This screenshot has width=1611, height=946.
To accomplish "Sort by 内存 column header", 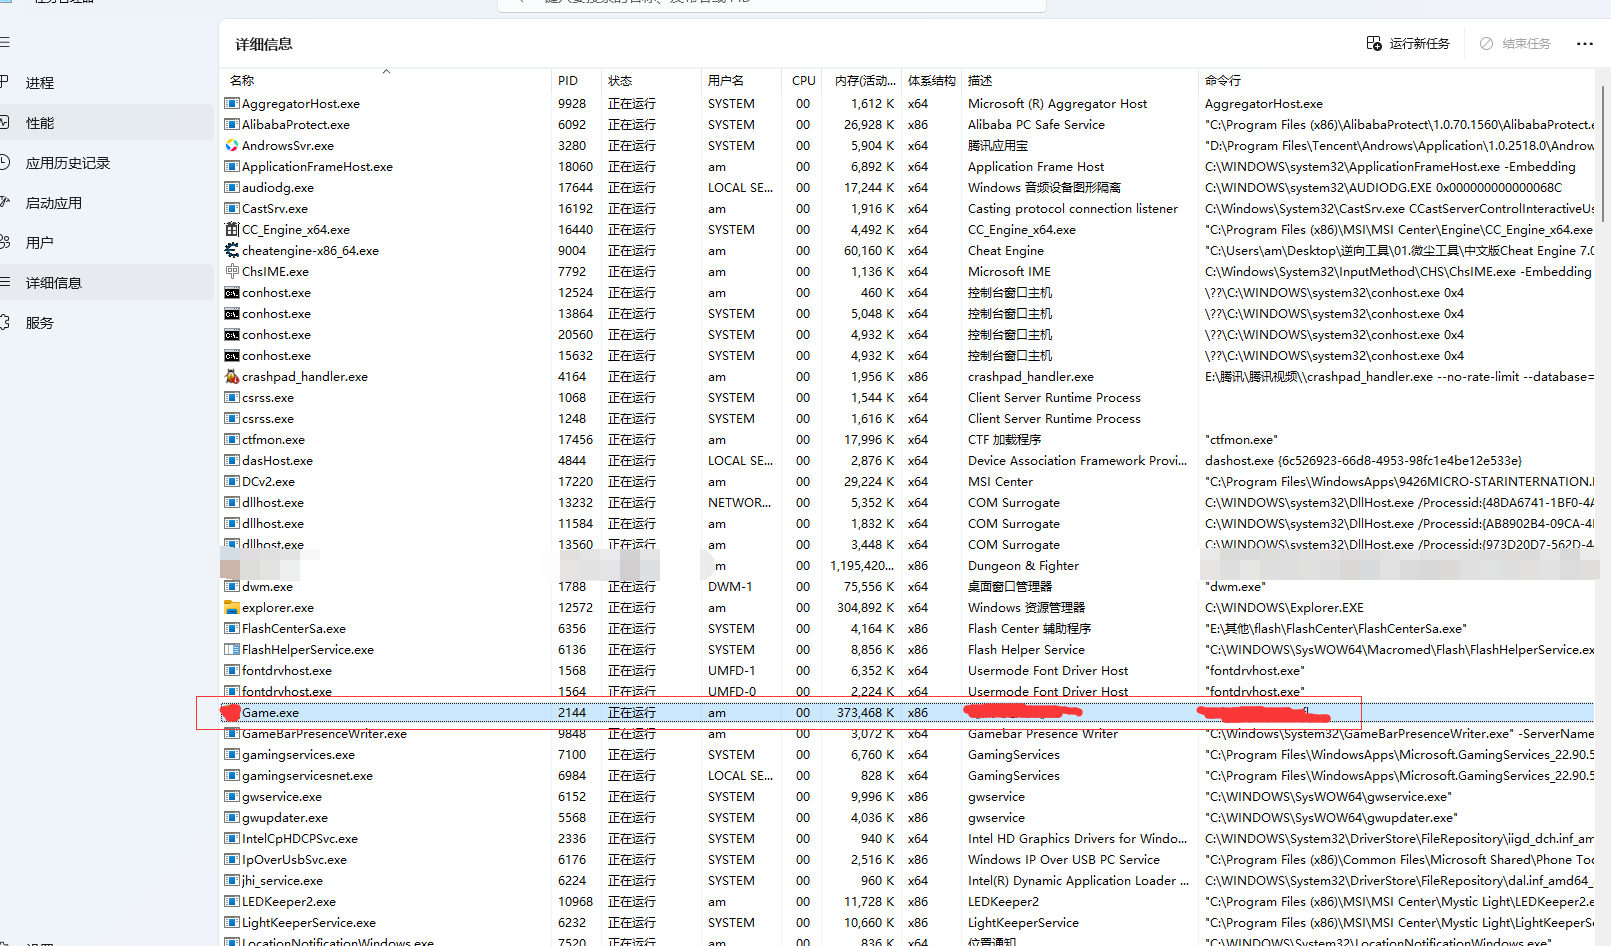I will click(863, 80).
